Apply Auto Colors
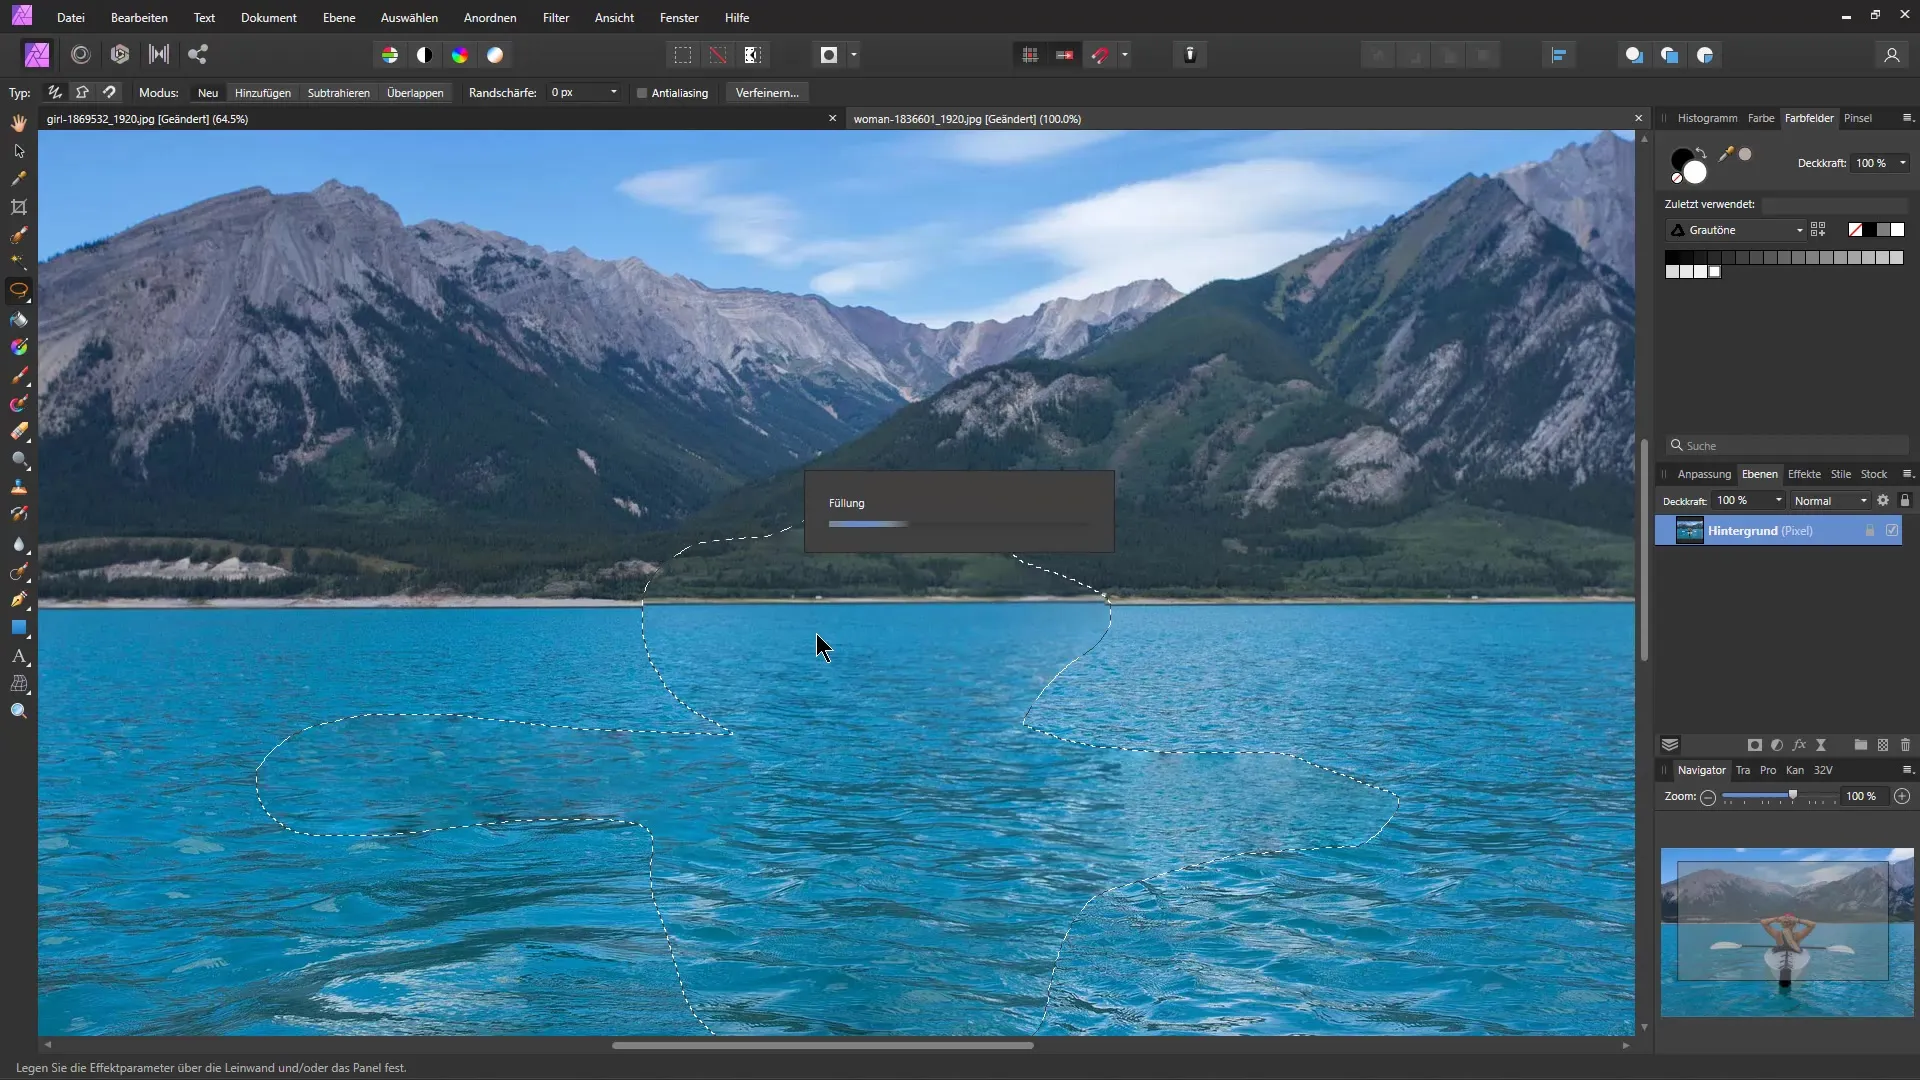 tap(460, 55)
